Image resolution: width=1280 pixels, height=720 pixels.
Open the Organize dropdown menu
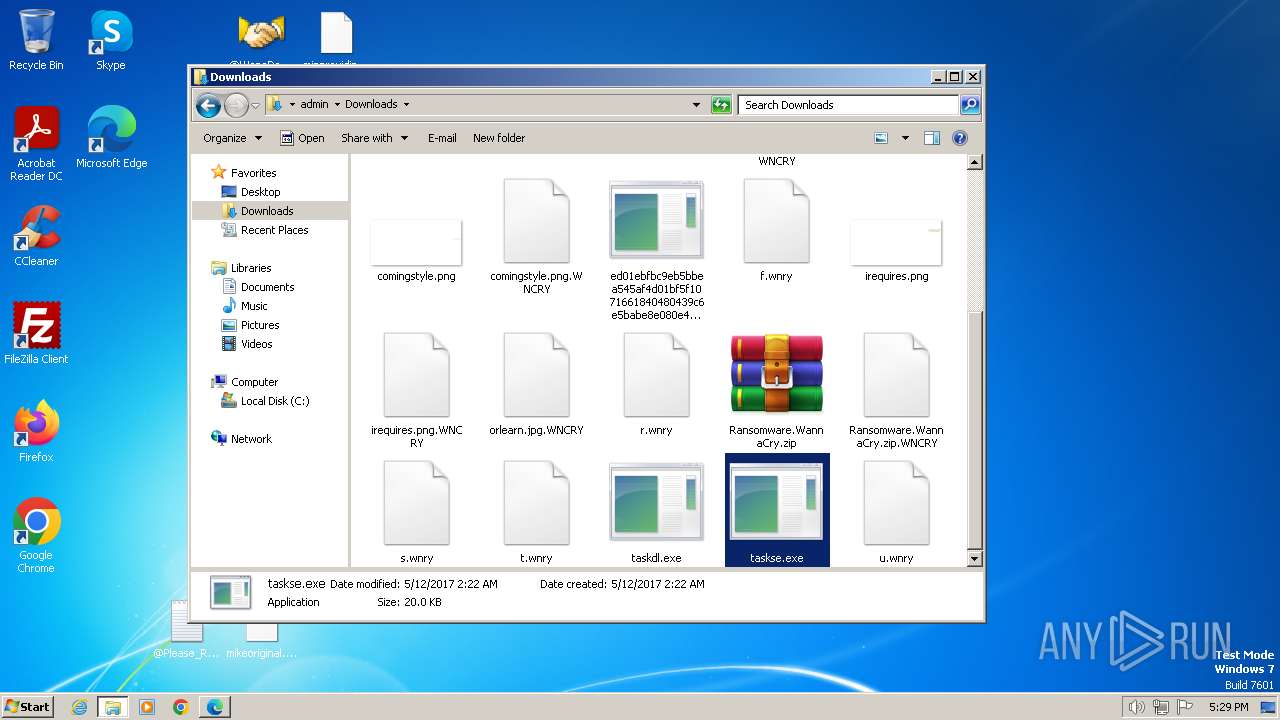pyautogui.click(x=233, y=138)
